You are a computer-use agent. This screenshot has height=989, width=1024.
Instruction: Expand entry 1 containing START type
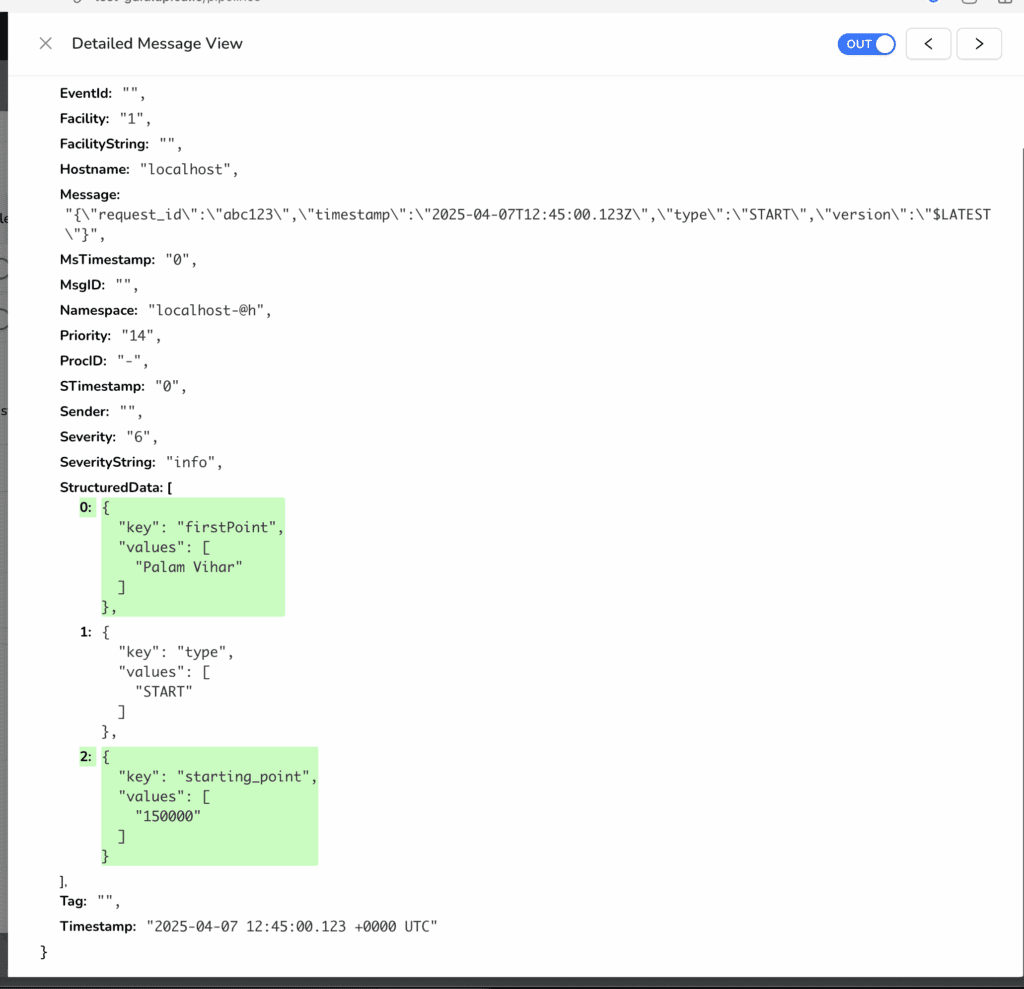84,631
